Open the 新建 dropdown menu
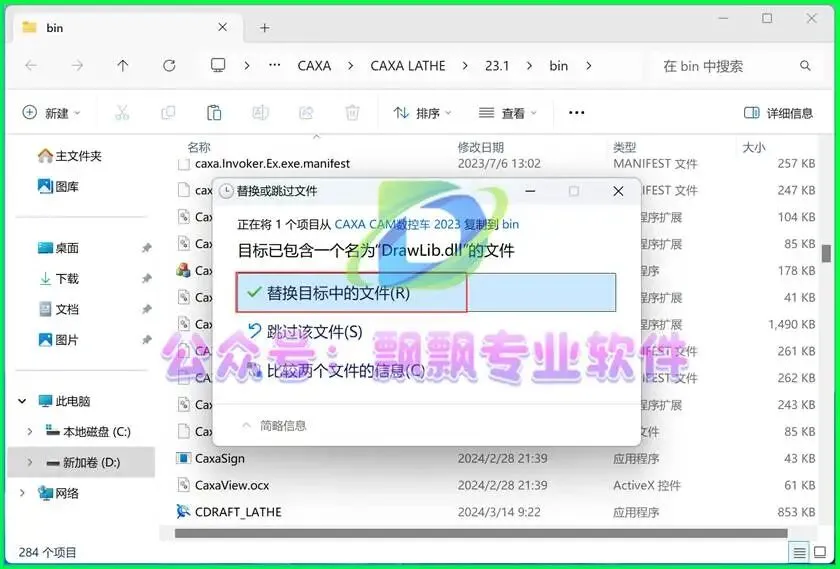840x569 pixels. click(x=51, y=113)
